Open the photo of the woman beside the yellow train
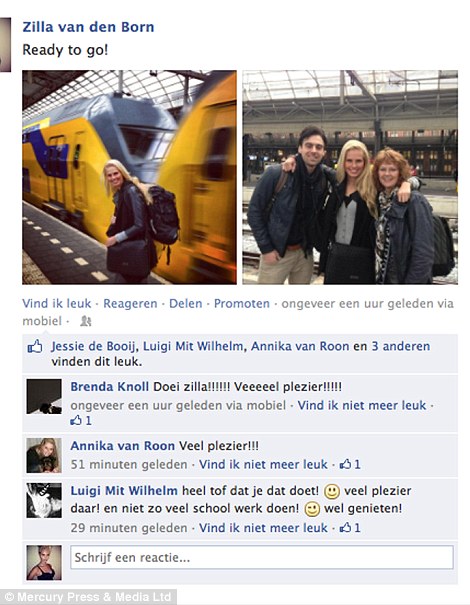This screenshot has width=470, height=605. pyautogui.click(x=129, y=177)
